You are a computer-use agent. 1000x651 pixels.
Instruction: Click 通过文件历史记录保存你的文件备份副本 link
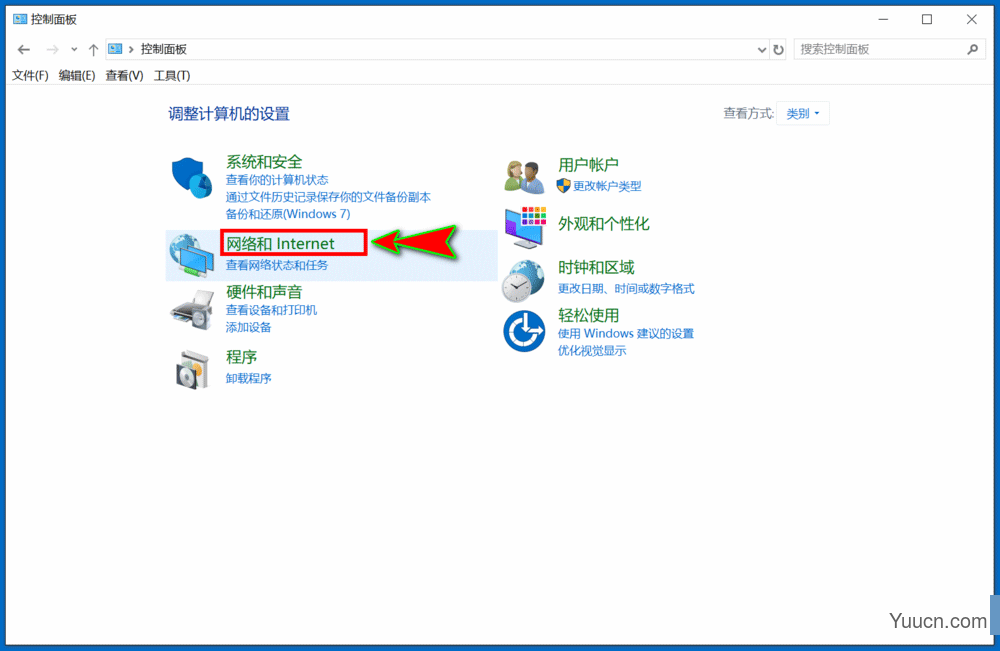pyautogui.click(x=328, y=197)
